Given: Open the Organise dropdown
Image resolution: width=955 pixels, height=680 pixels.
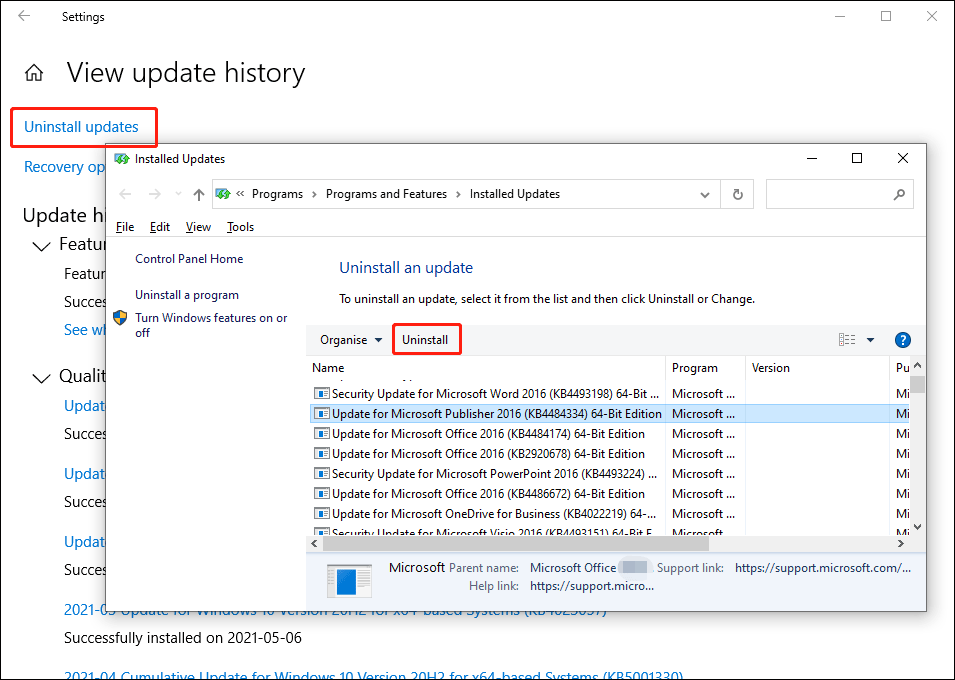Looking at the screenshot, I should 351,340.
